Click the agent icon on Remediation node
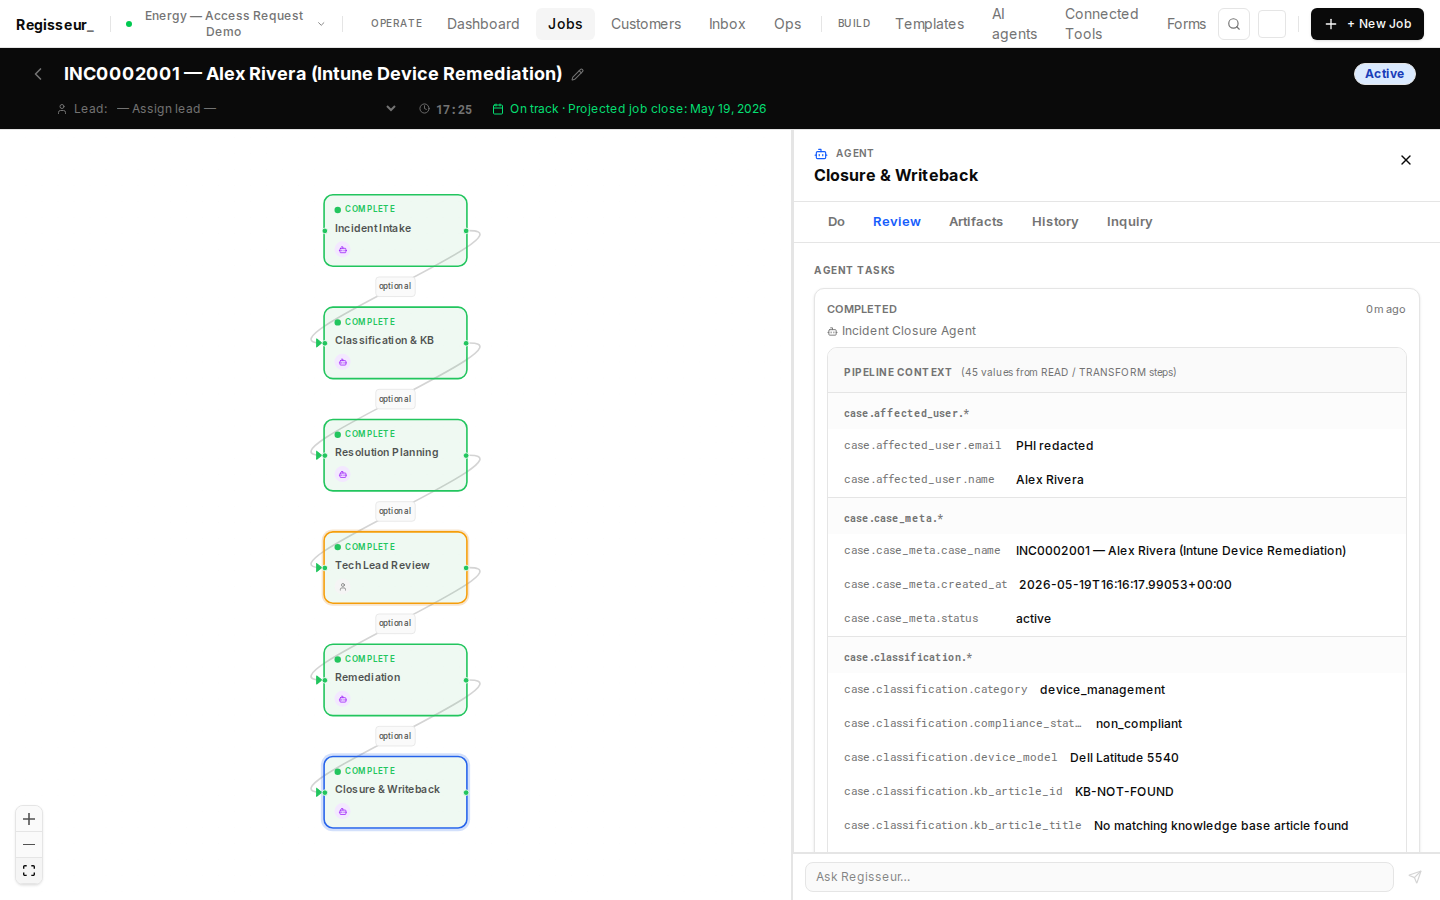 click(343, 699)
